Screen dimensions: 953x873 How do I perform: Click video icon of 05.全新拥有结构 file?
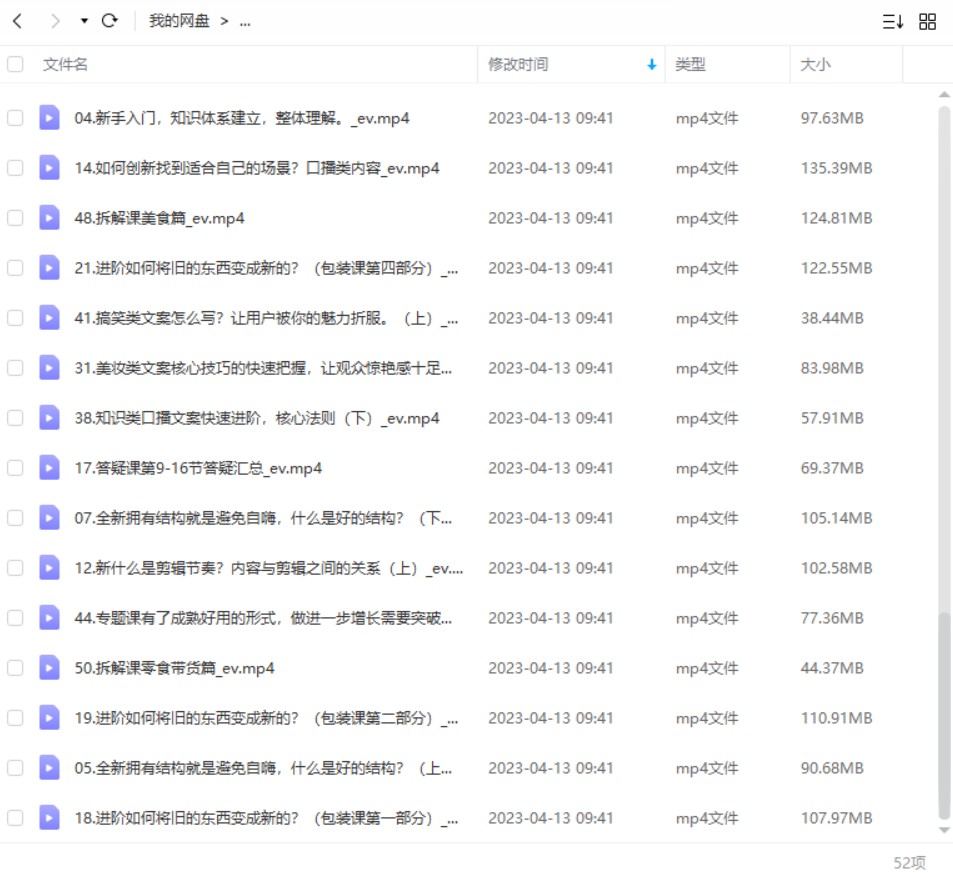click(x=49, y=767)
